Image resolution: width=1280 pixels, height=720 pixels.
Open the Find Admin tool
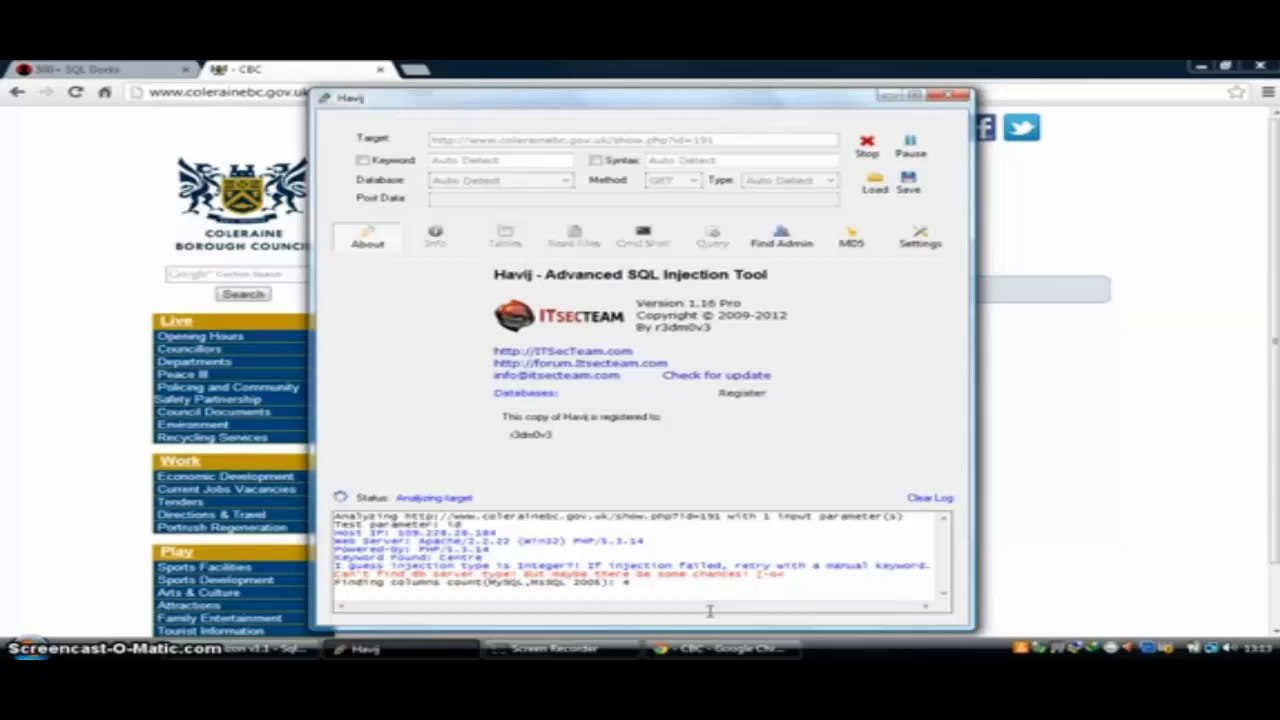(781, 237)
